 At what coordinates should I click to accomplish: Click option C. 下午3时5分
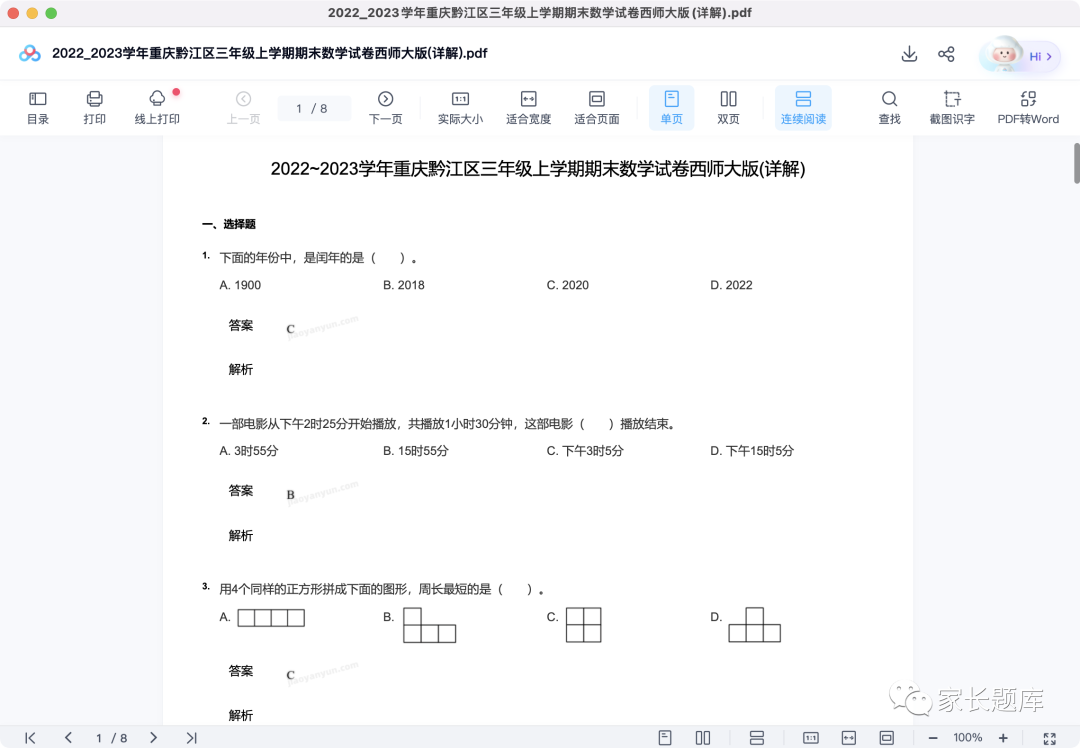pos(585,451)
